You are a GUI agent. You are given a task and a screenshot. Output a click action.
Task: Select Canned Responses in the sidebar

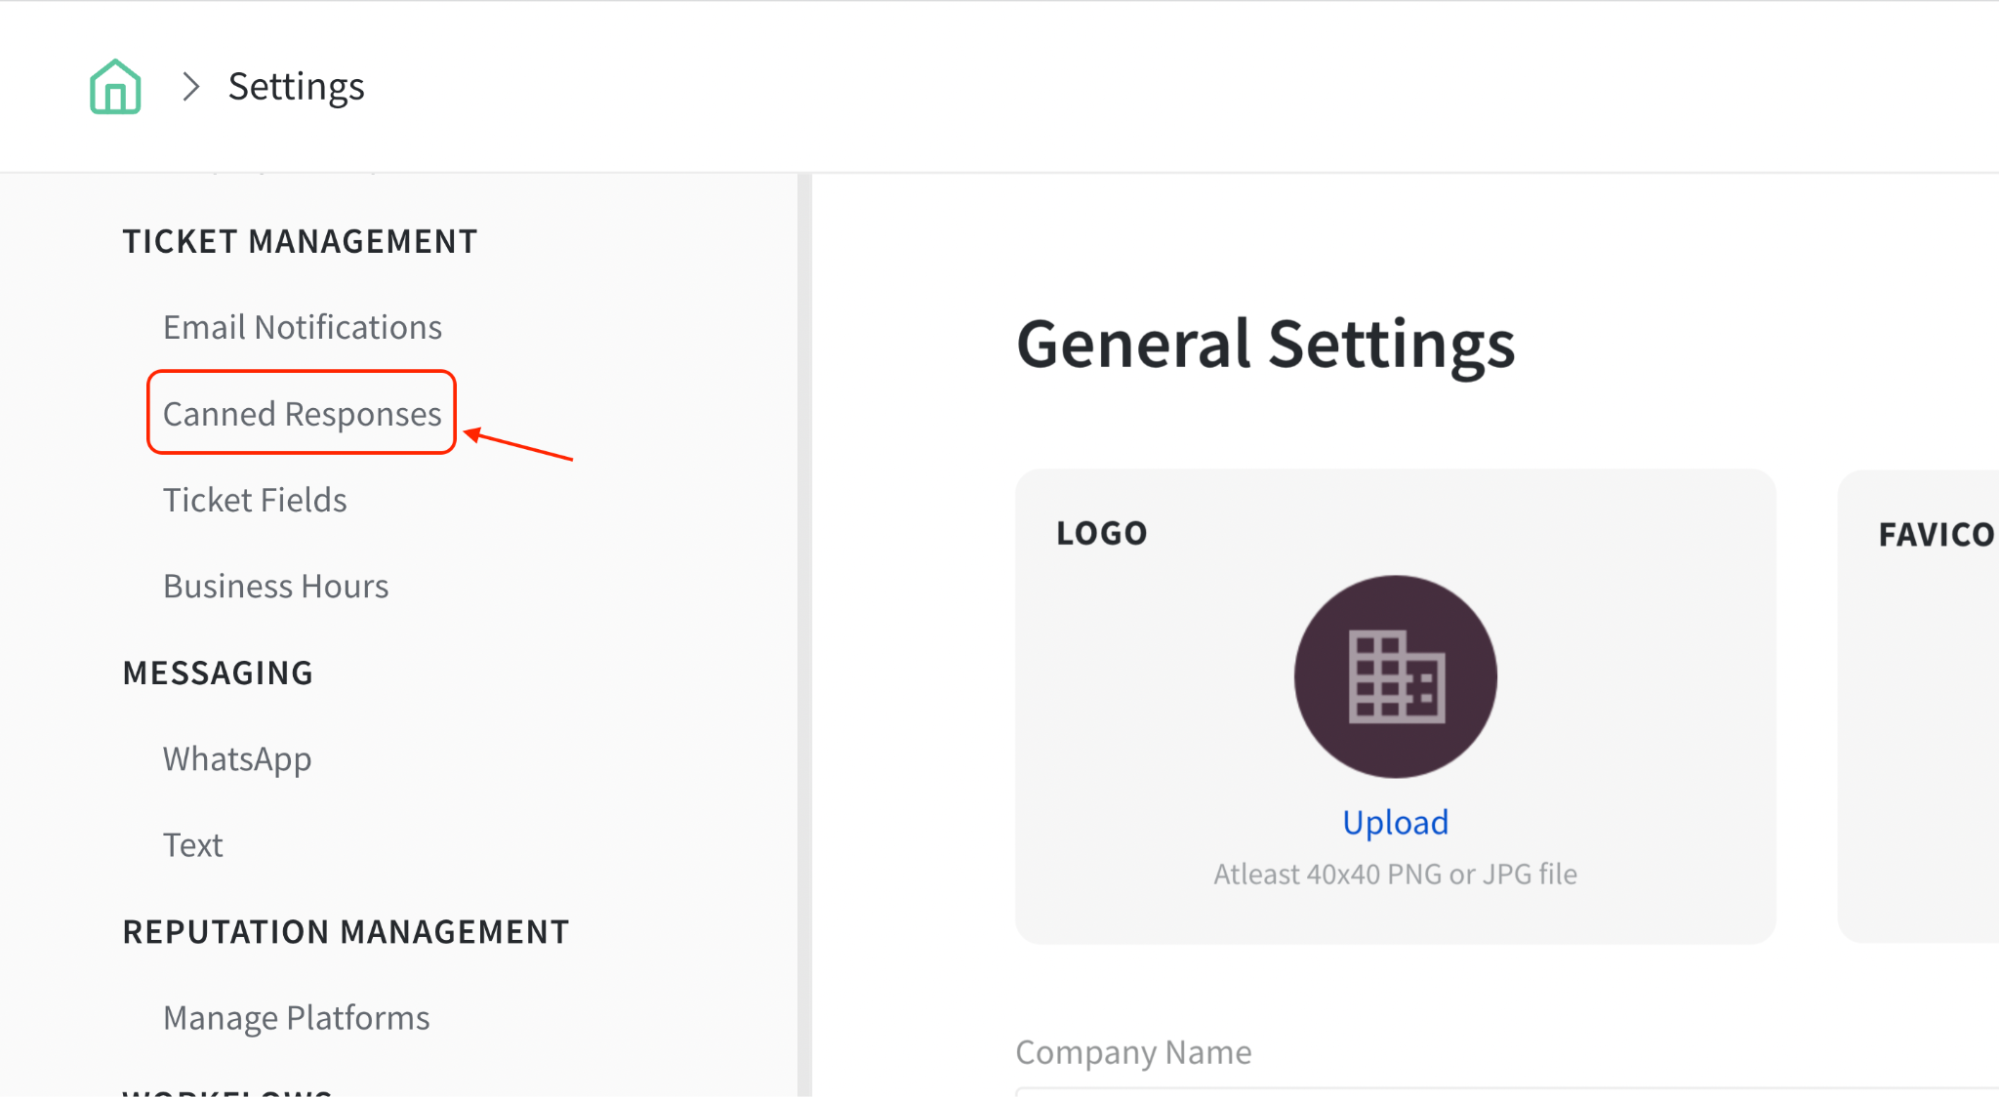tap(302, 413)
